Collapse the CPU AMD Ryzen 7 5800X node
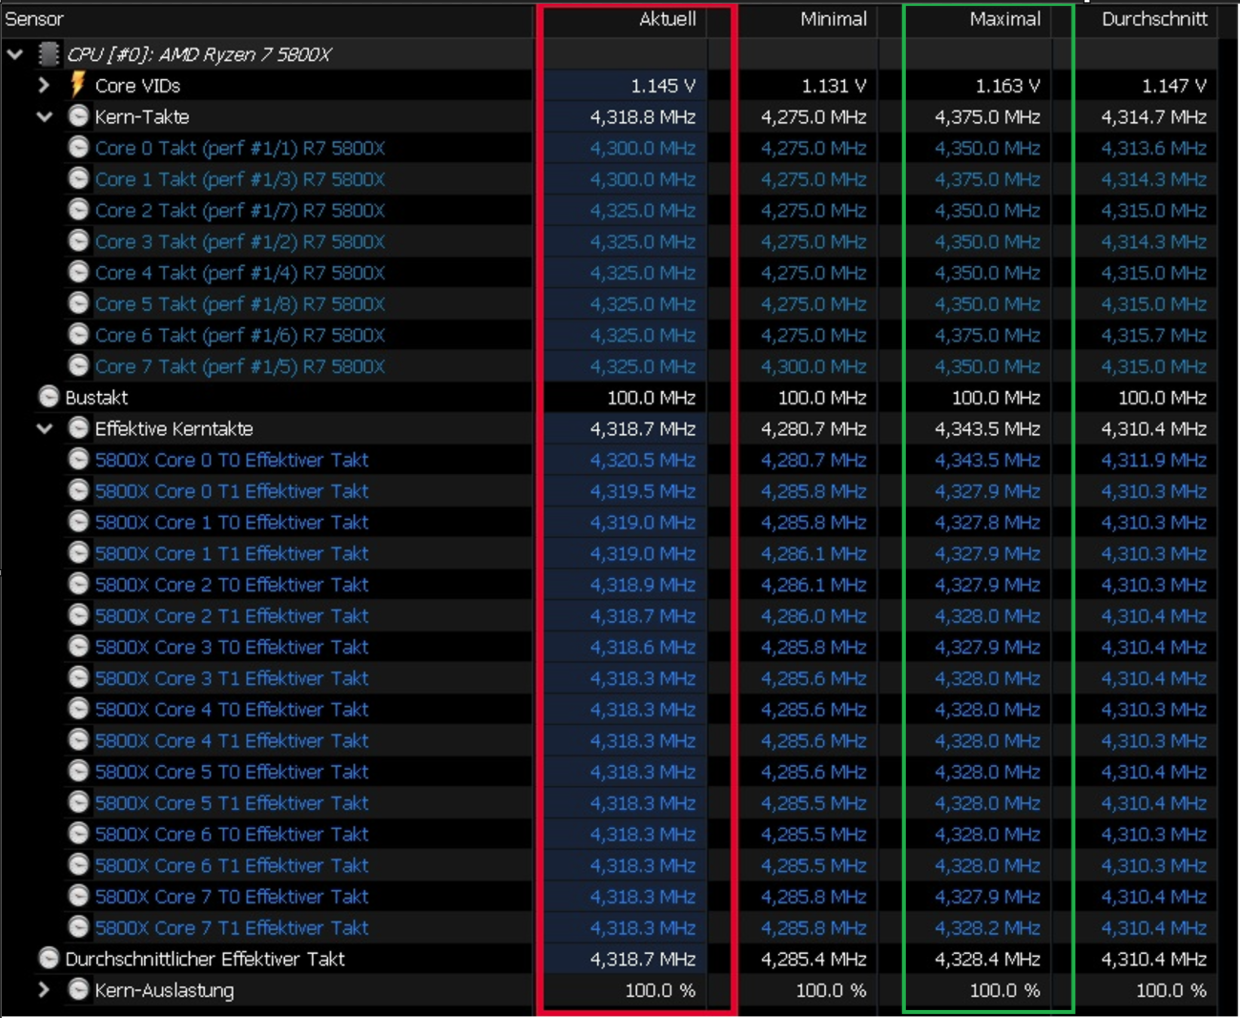The width and height of the screenshot is (1240, 1018). click(15, 54)
